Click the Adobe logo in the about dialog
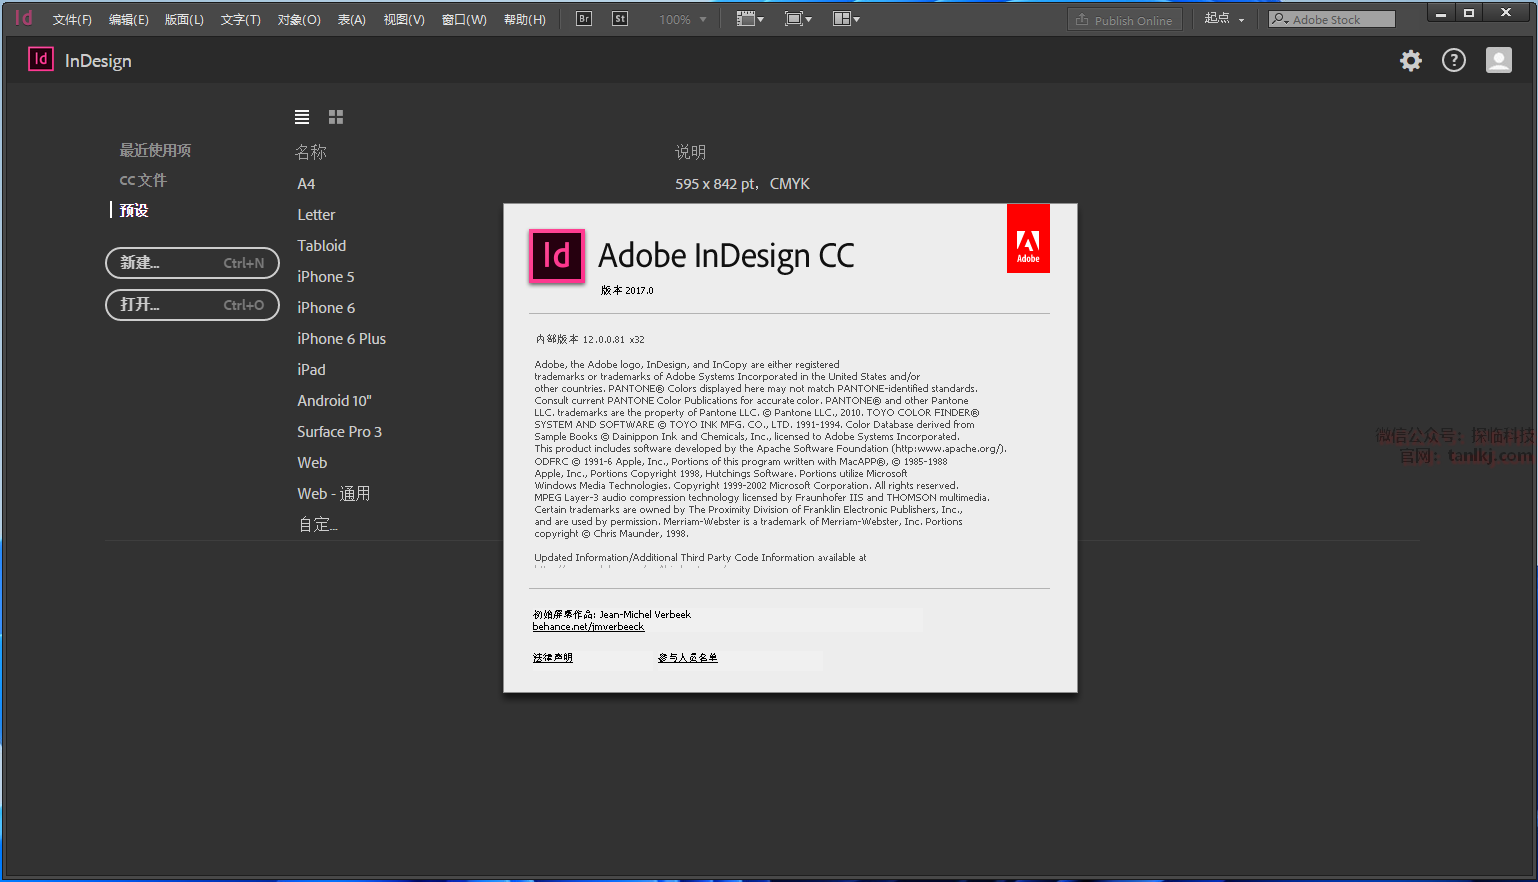1538x882 pixels. 1028,239
